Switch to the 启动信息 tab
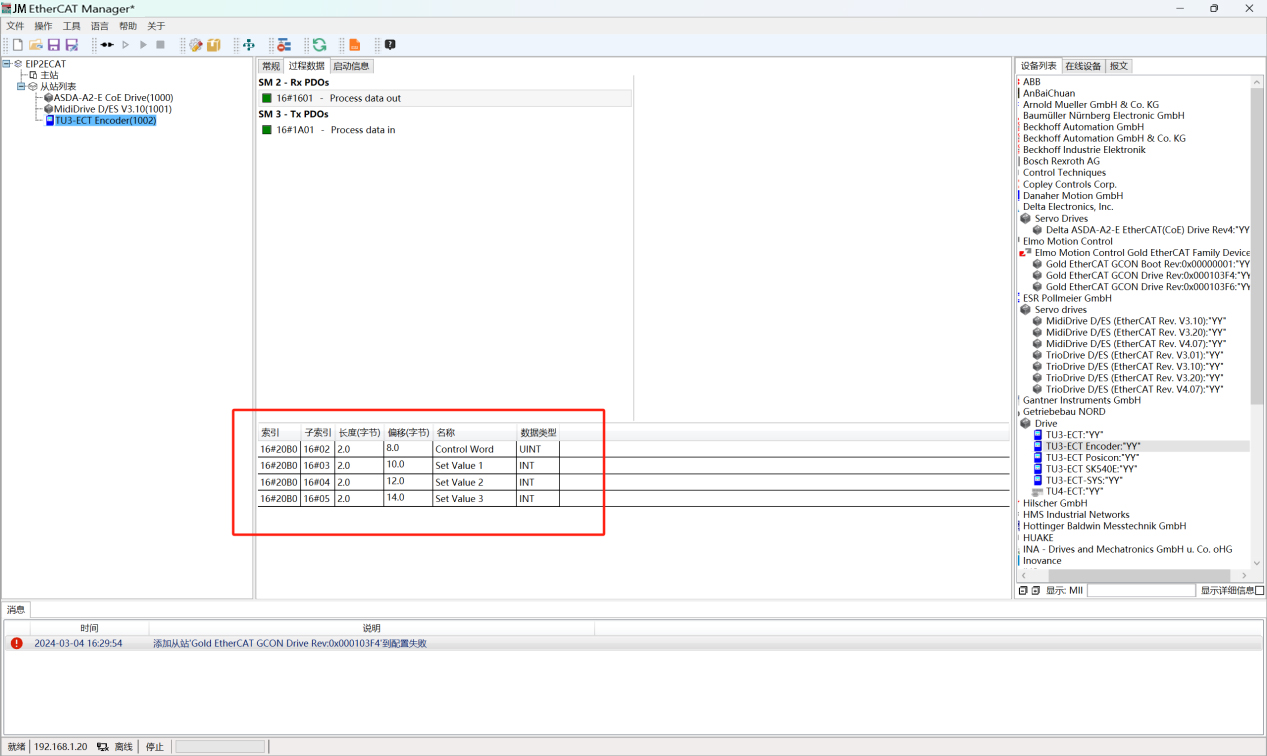Image resolution: width=1267 pixels, height=756 pixels. click(x=351, y=66)
